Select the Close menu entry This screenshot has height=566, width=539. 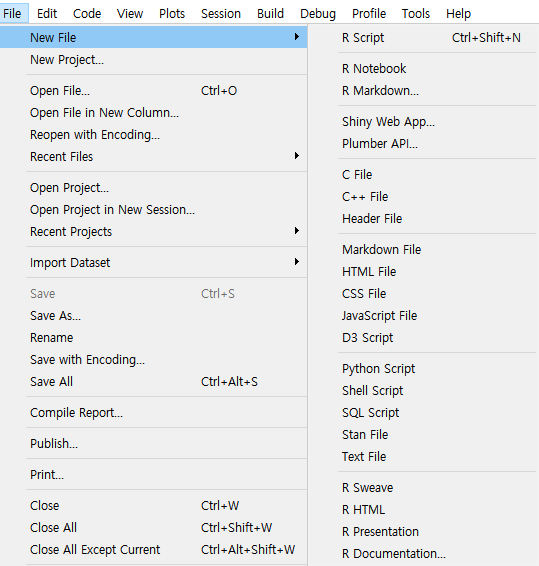point(153,506)
